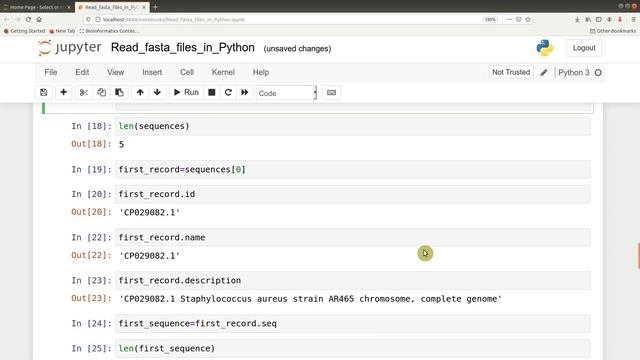Copy selected cells using the toolbar icon
Screen dimensions: 640x360
pyautogui.click(x=102, y=93)
